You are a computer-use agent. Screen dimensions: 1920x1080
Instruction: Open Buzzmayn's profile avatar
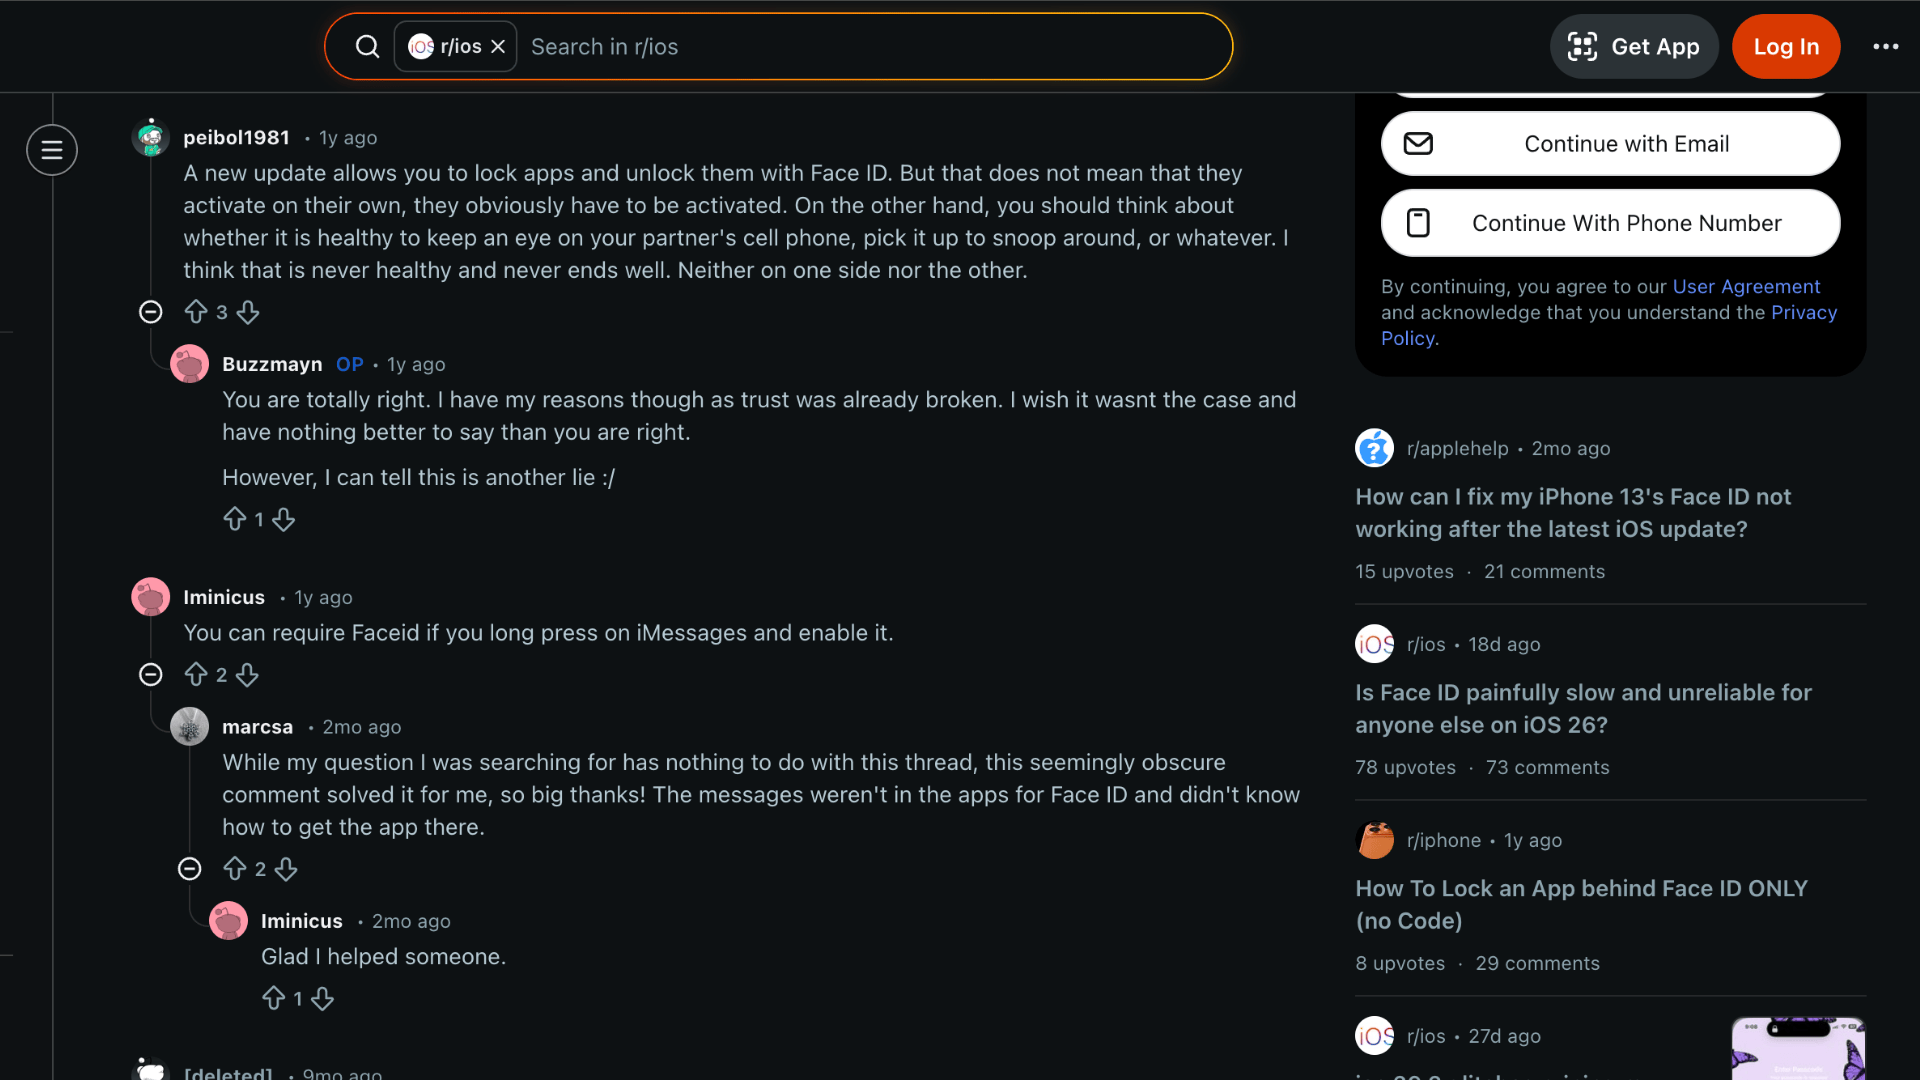pos(189,363)
